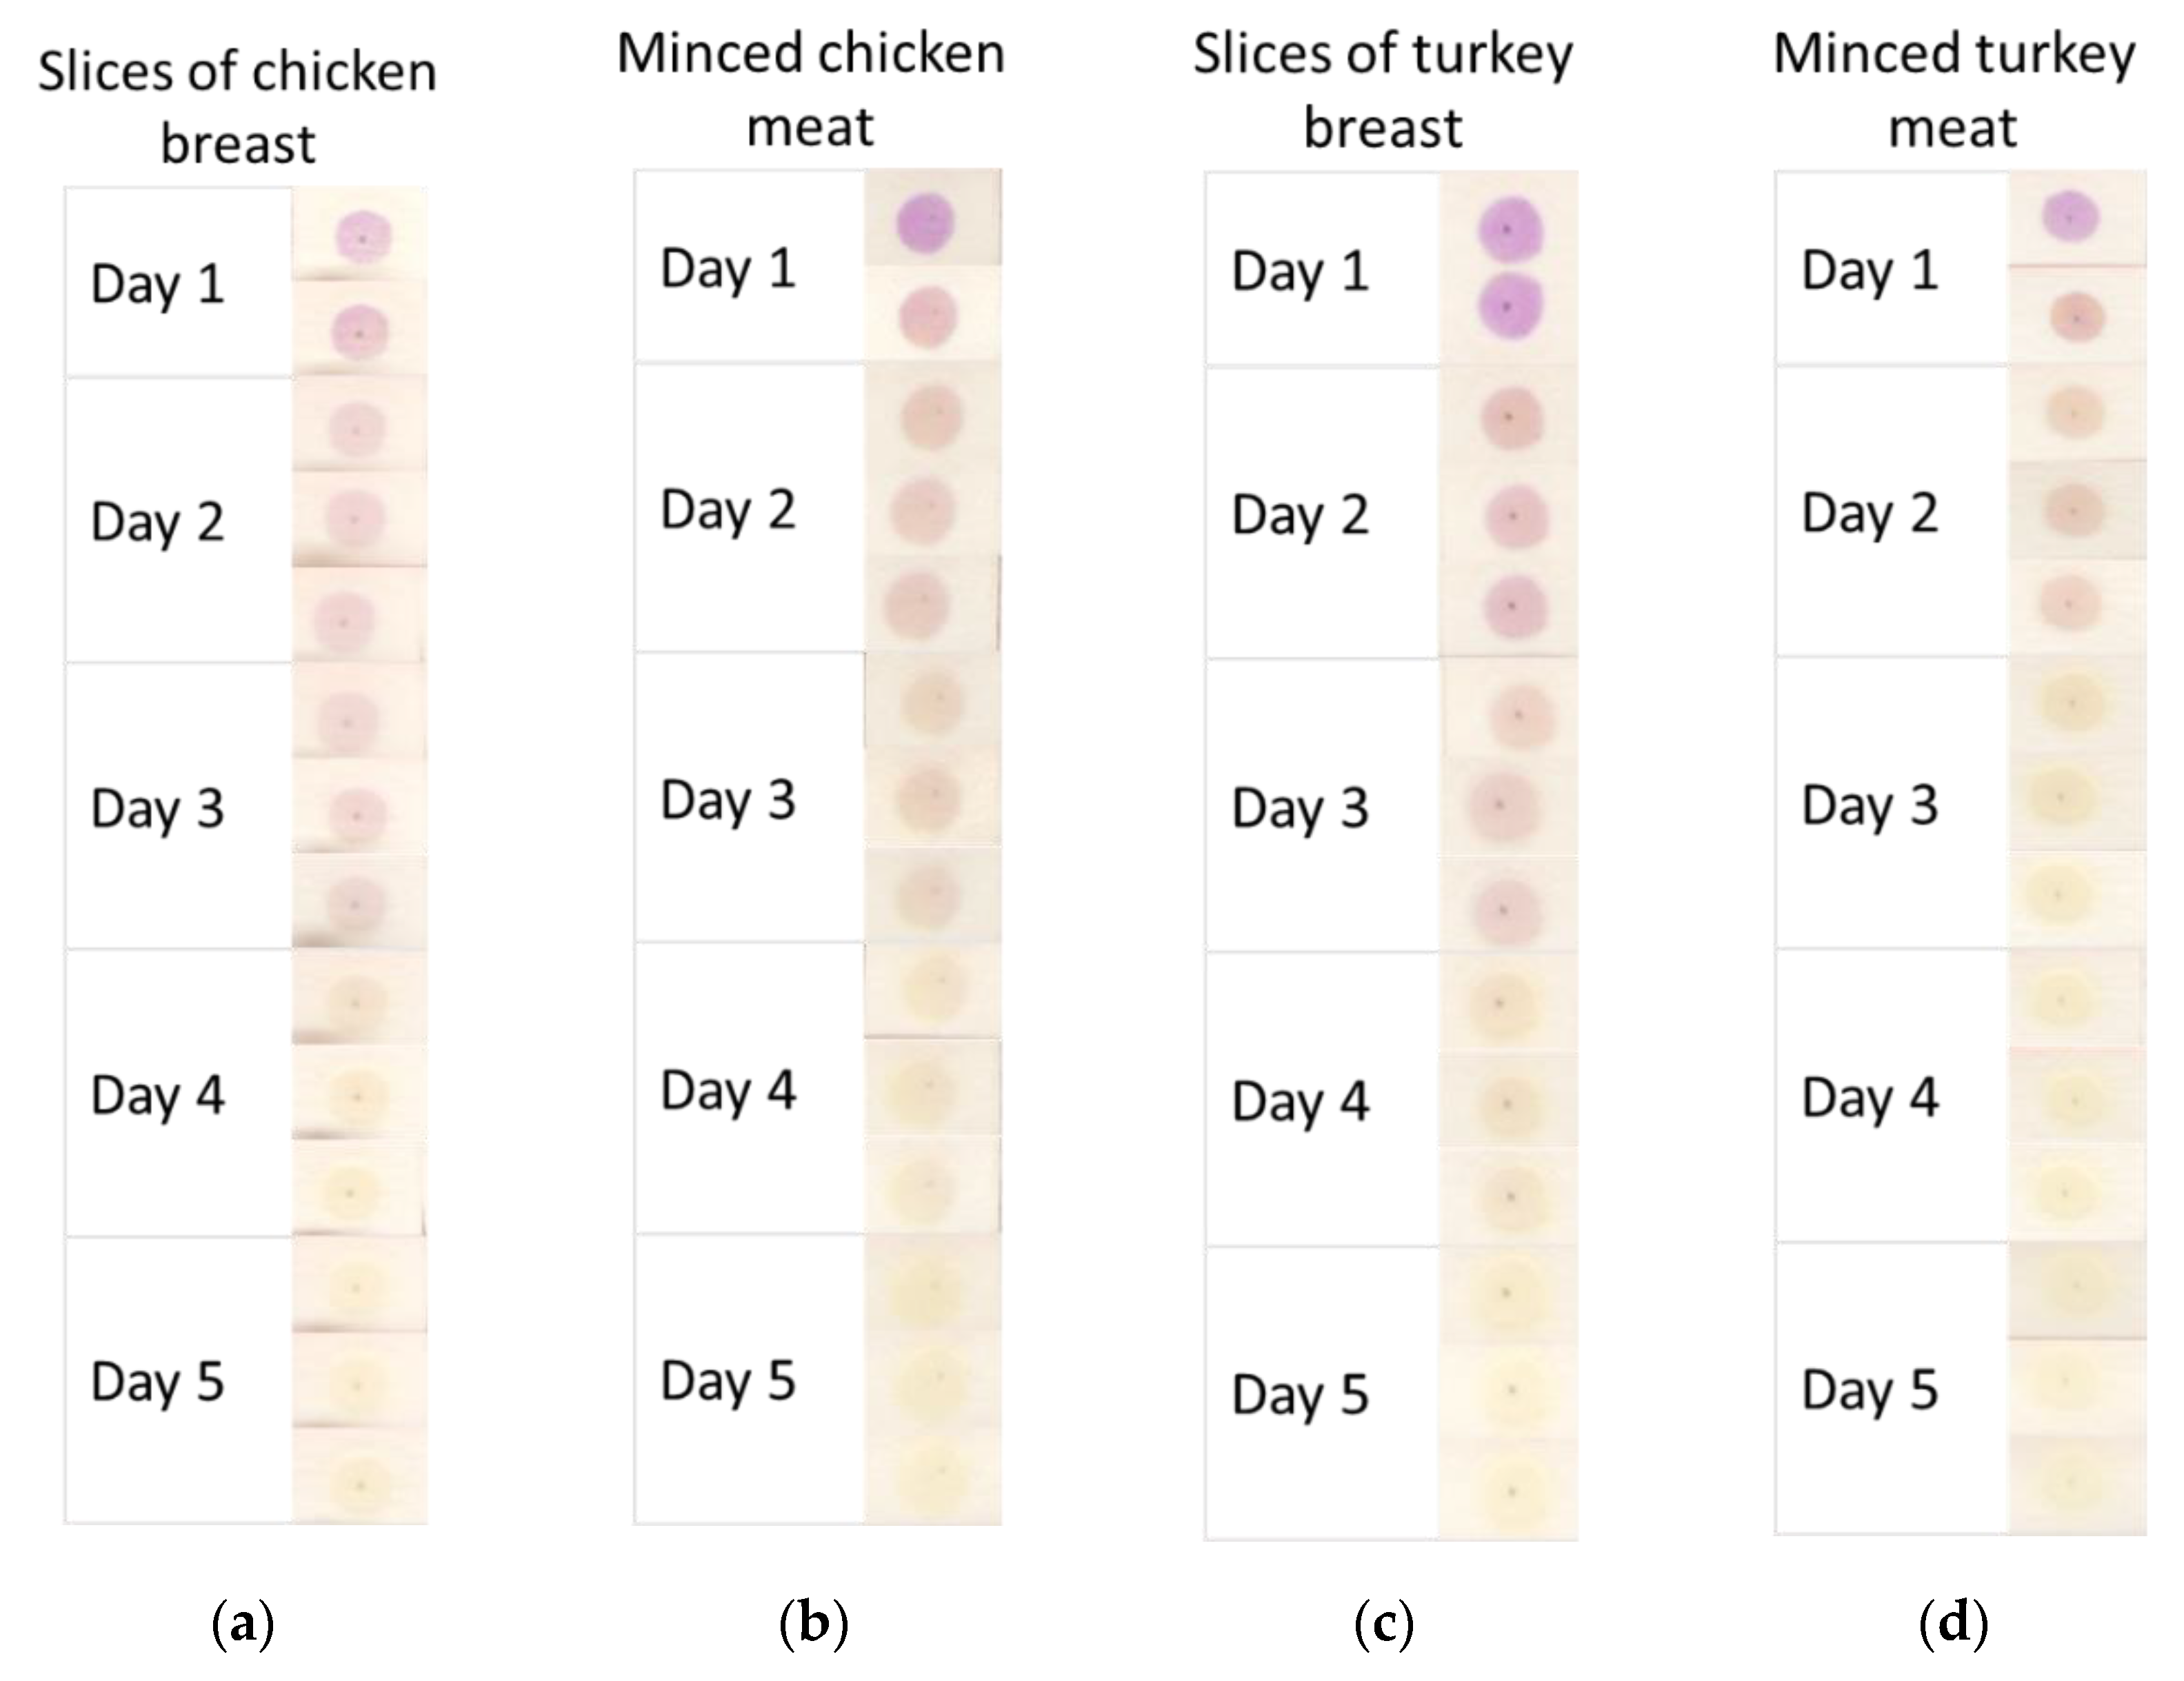Viewport: 2184px width, 1681px height.
Task: Select the top violet spot in minced turkey Day 1
Action: pos(2070,217)
